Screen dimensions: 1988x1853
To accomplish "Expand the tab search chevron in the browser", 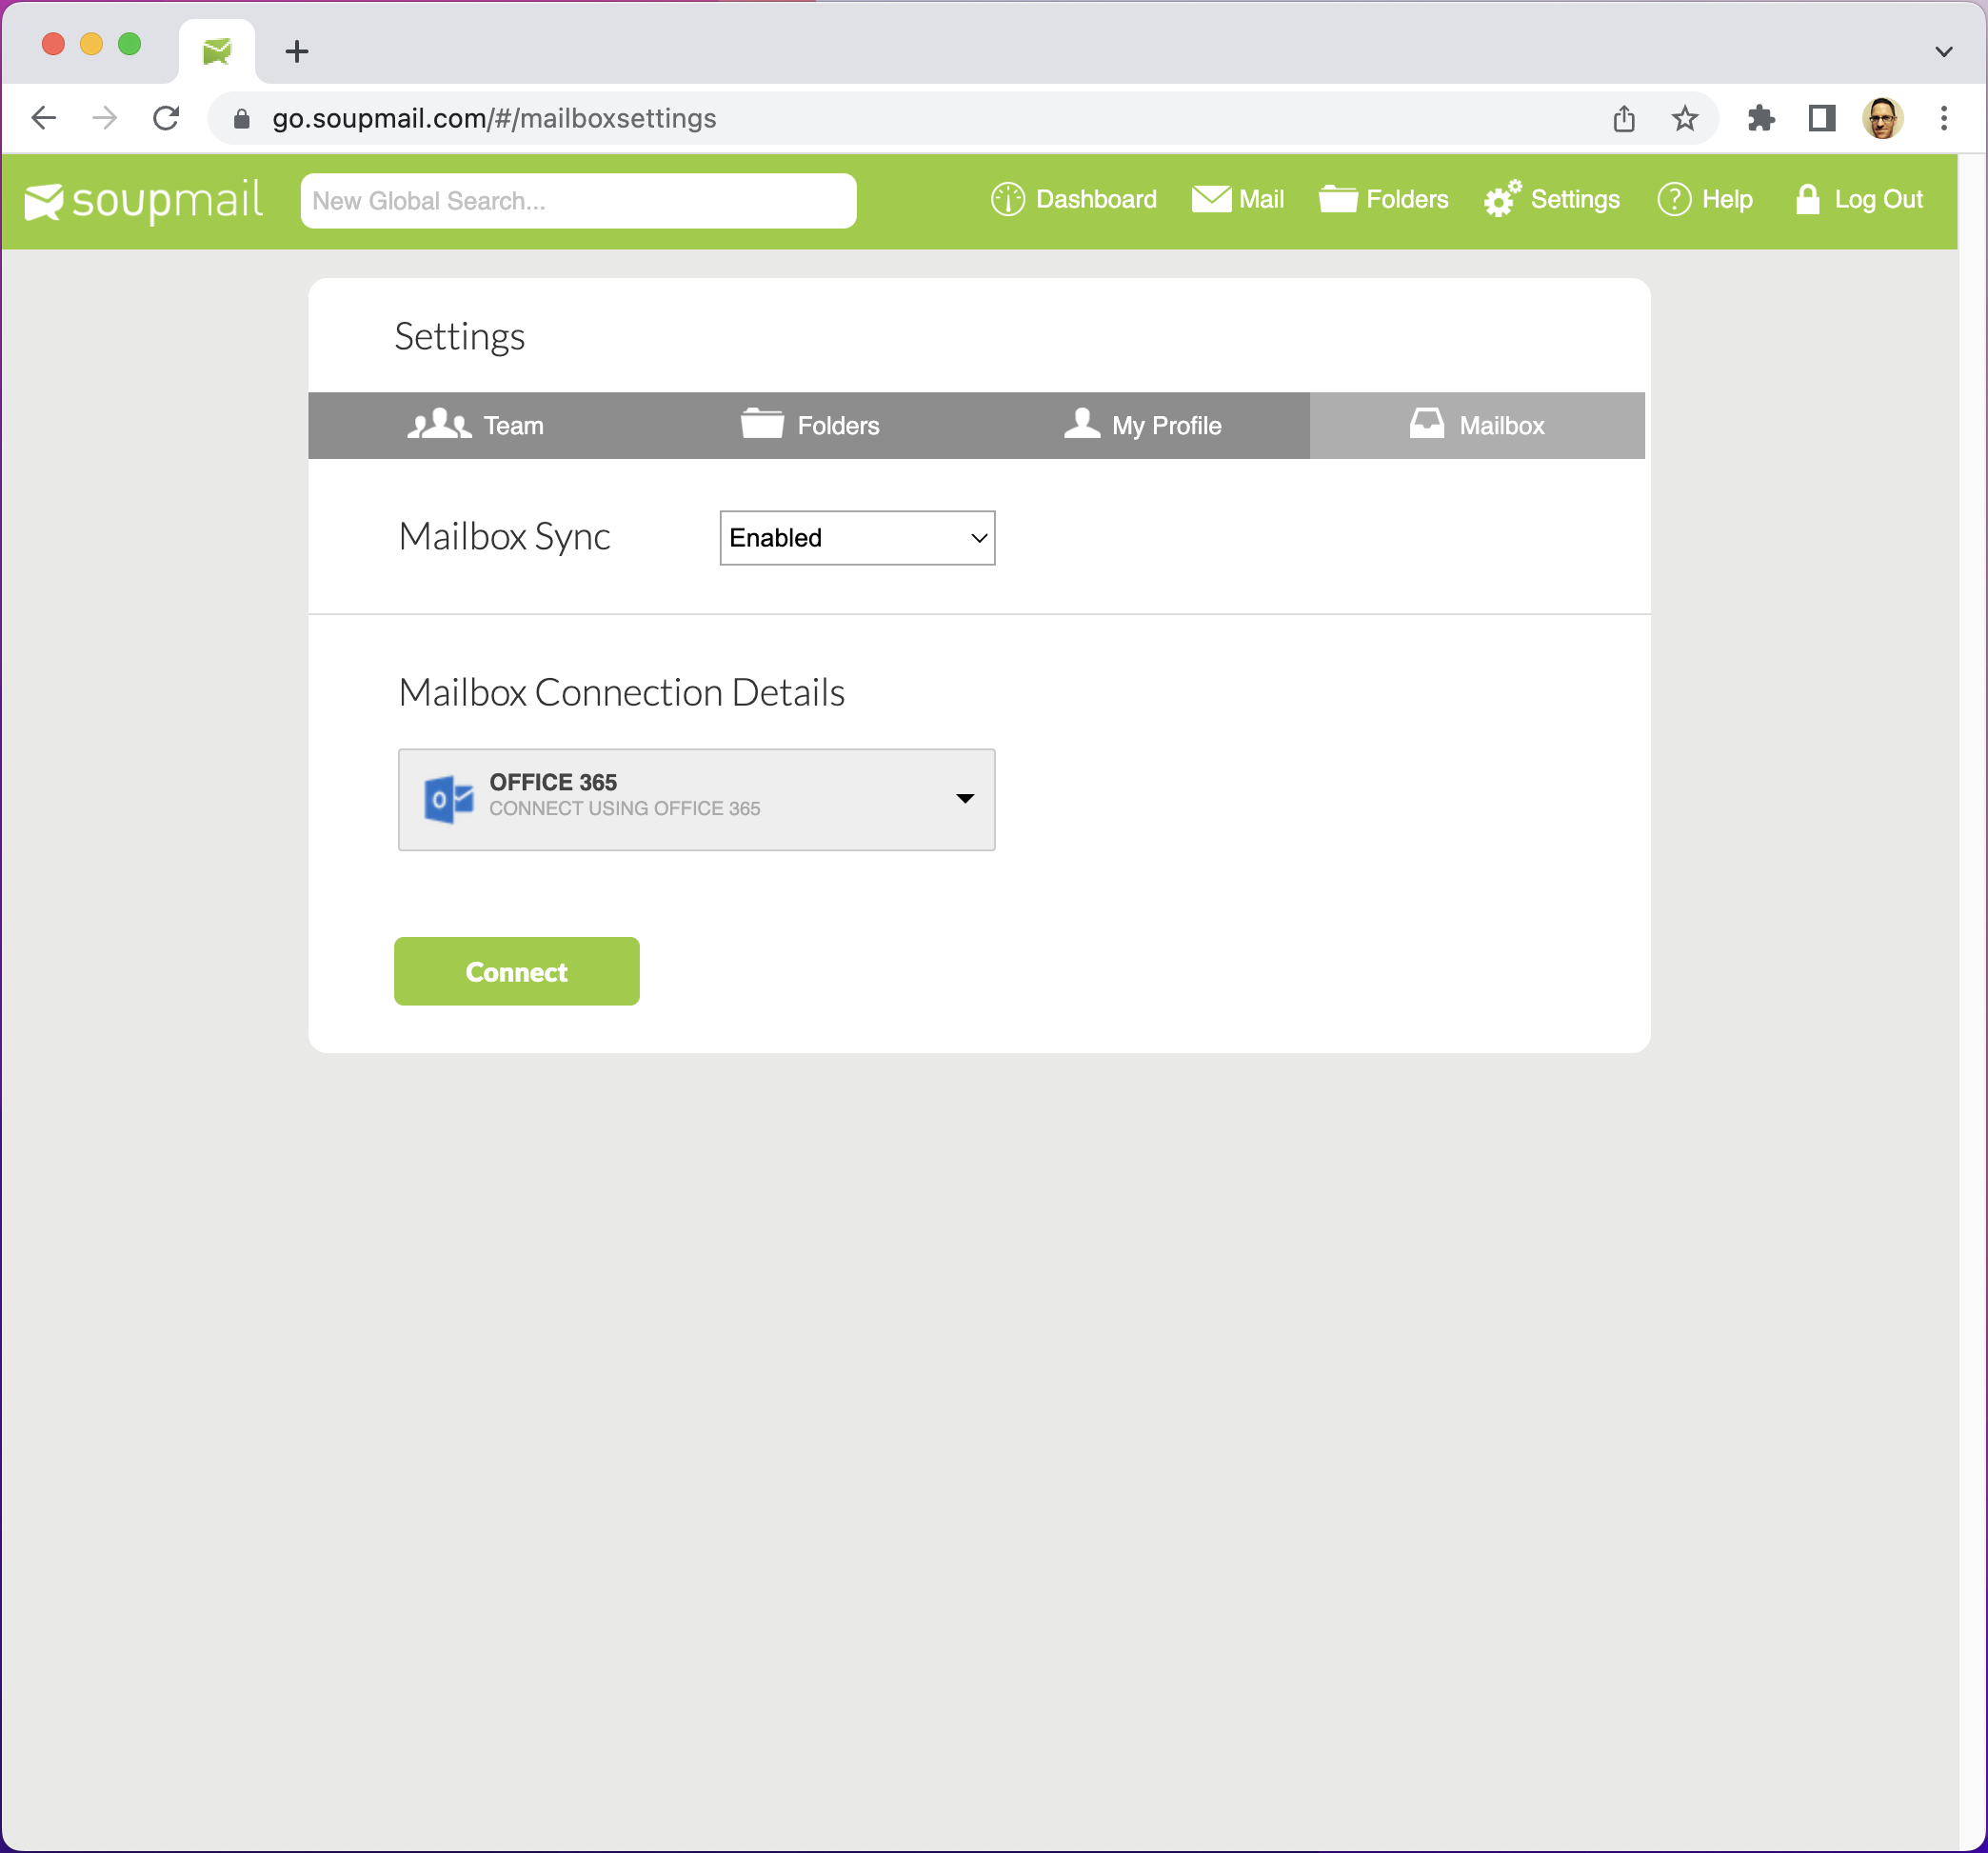I will point(1943,51).
